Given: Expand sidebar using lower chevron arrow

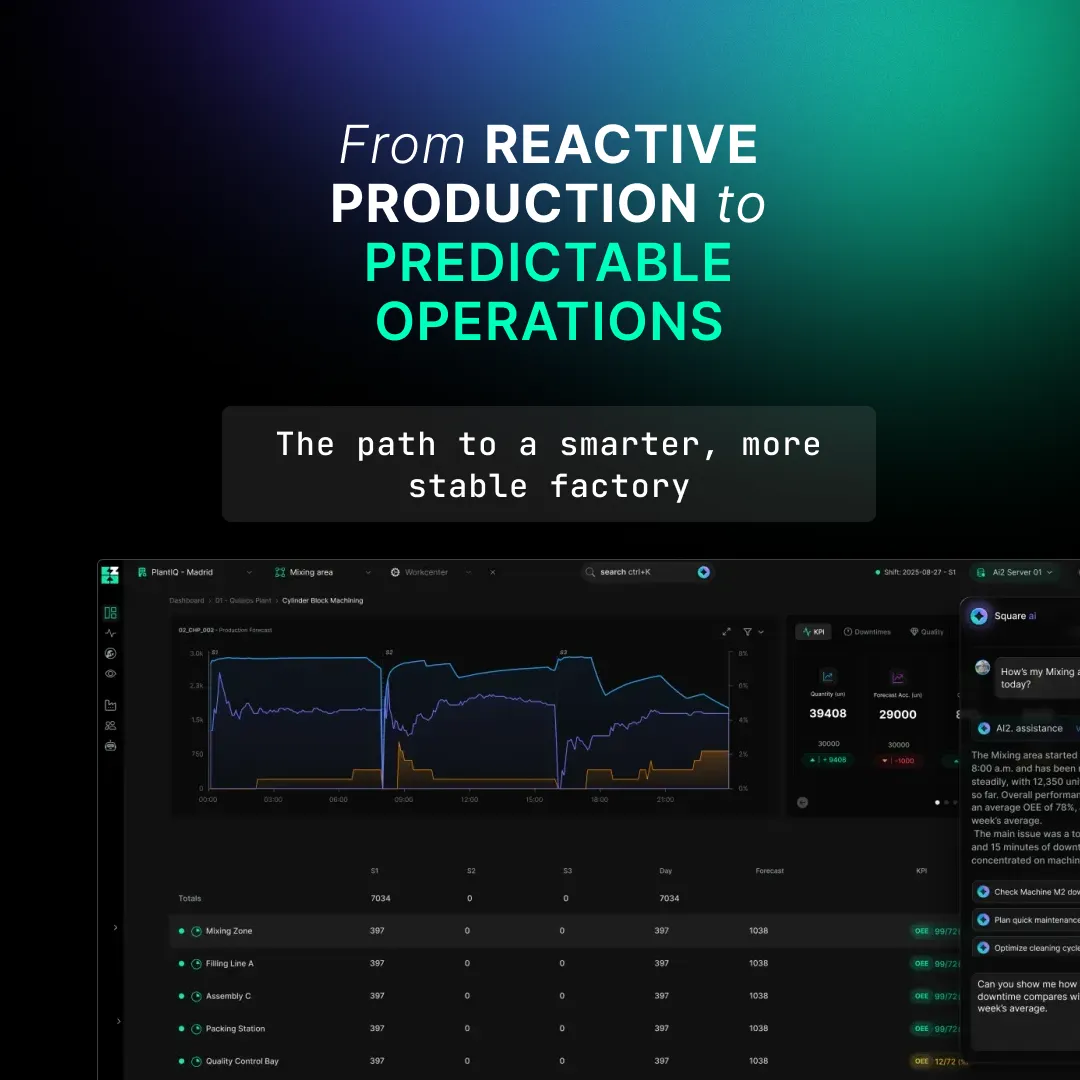Looking at the screenshot, I should 118,1021.
